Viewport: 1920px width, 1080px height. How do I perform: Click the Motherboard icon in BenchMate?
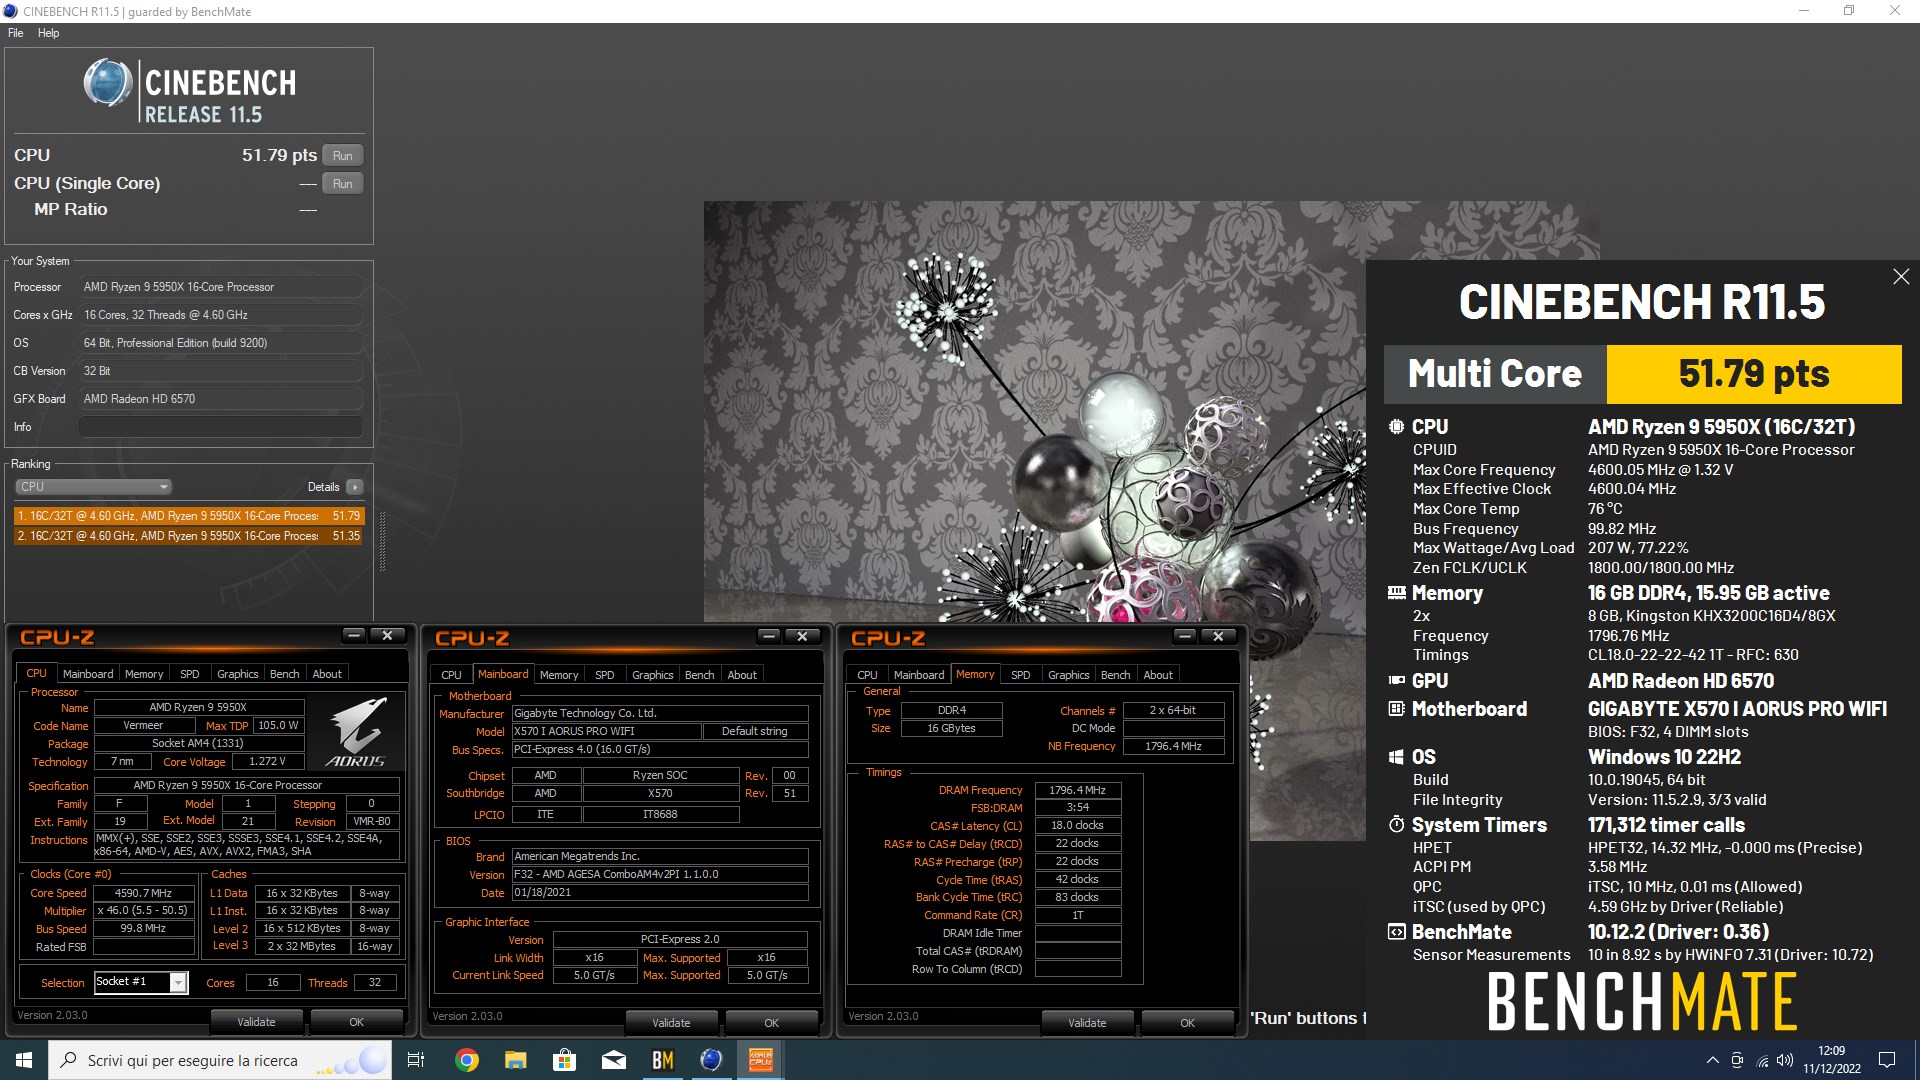click(x=1396, y=709)
